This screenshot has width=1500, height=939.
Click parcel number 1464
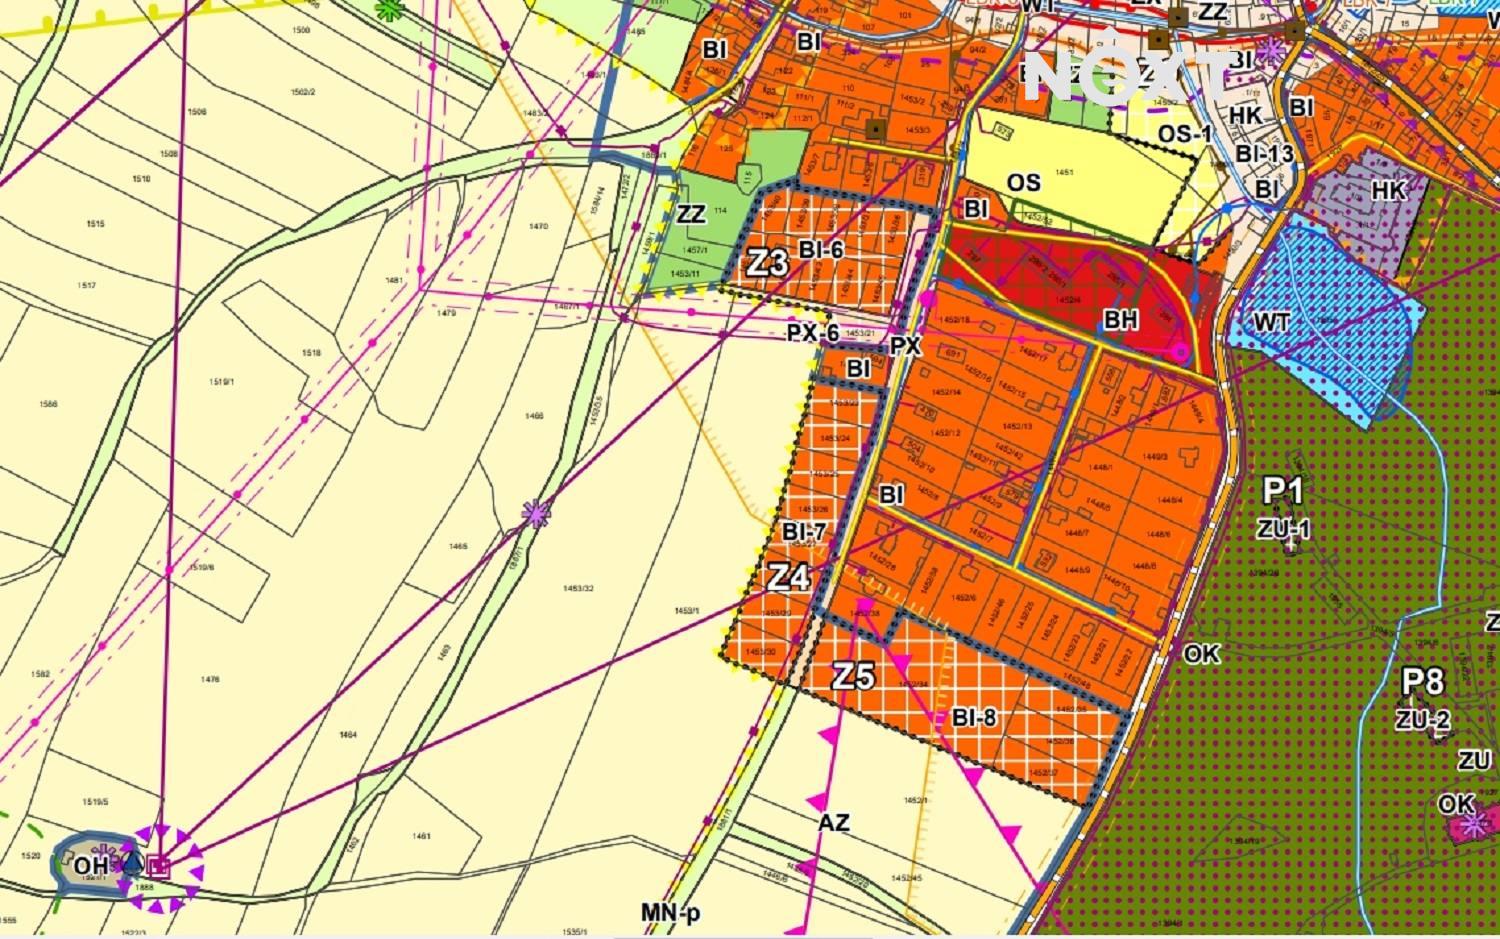pyautogui.click(x=348, y=735)
